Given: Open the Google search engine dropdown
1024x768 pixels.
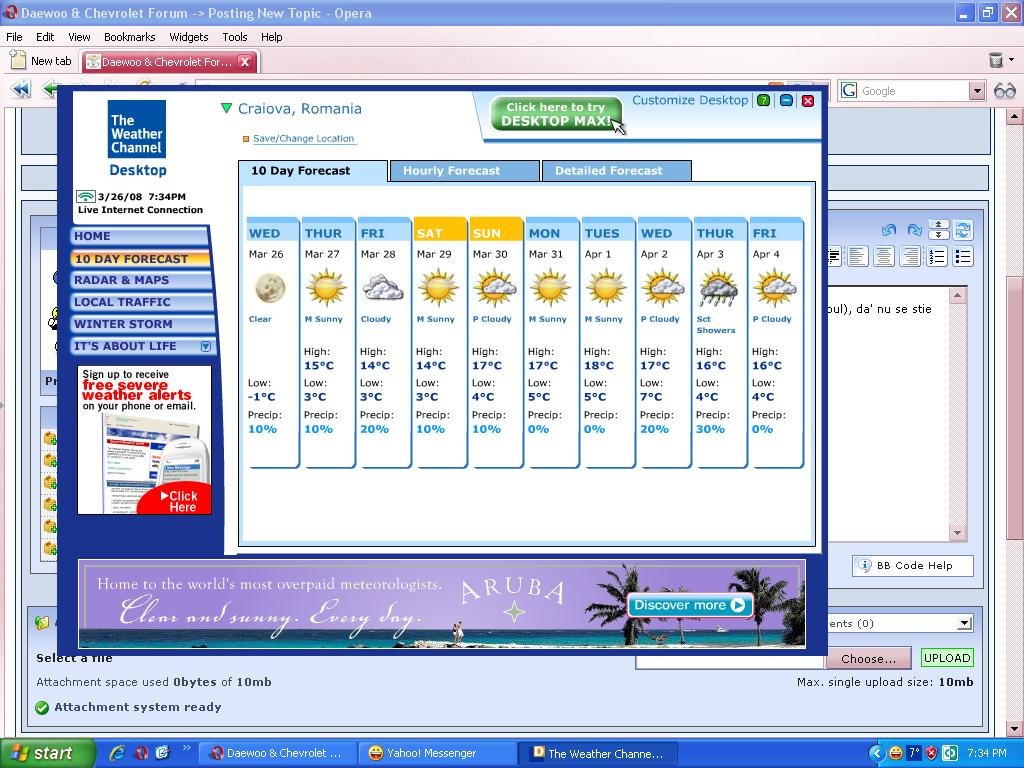Looking at the screenshot, I should coord(977,91).
